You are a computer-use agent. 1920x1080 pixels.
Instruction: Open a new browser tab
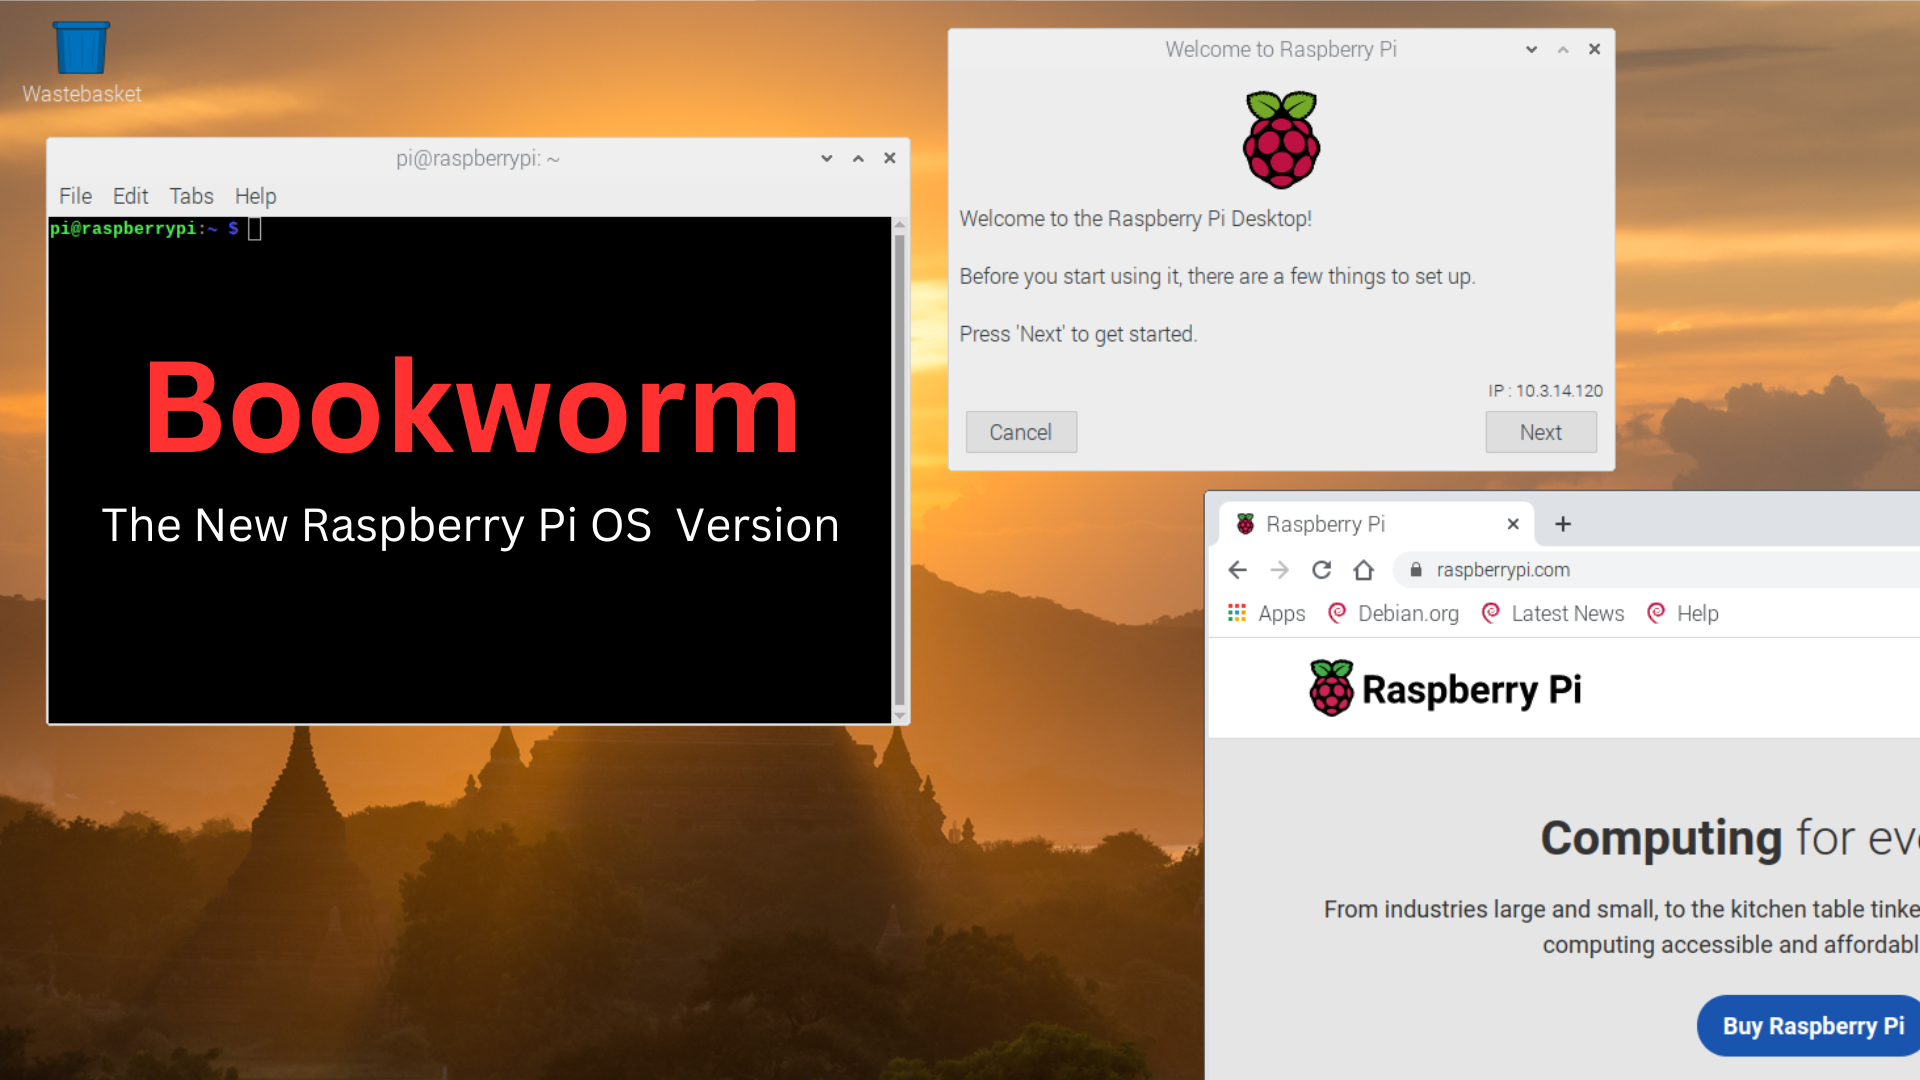[1562, 523]
